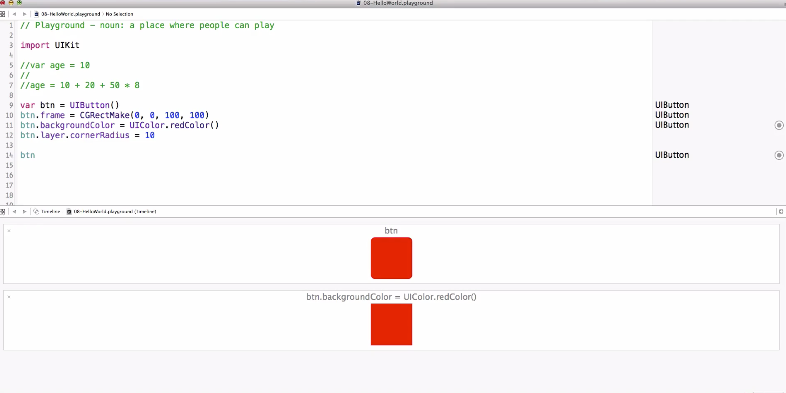Click Value History circle for backgroundColor line
Screen dimensions: 786x393
[x=778, y=125]
